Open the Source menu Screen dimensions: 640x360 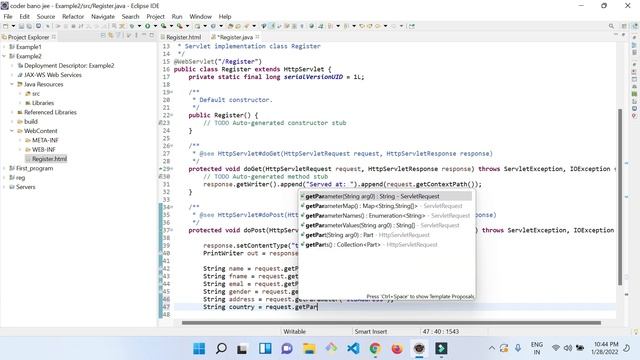pyautogui.click(x=46, y=16)
